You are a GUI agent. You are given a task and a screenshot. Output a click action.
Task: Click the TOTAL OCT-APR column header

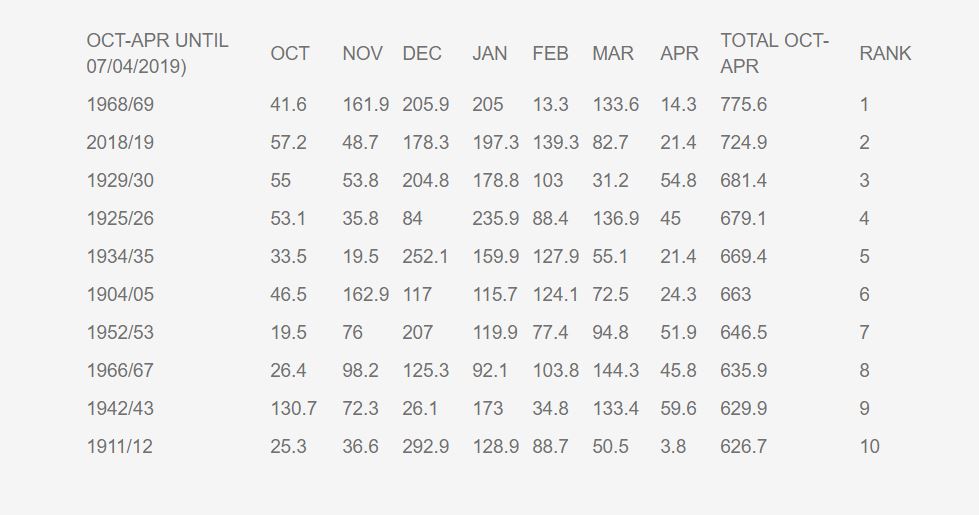[x=774, y=54]
